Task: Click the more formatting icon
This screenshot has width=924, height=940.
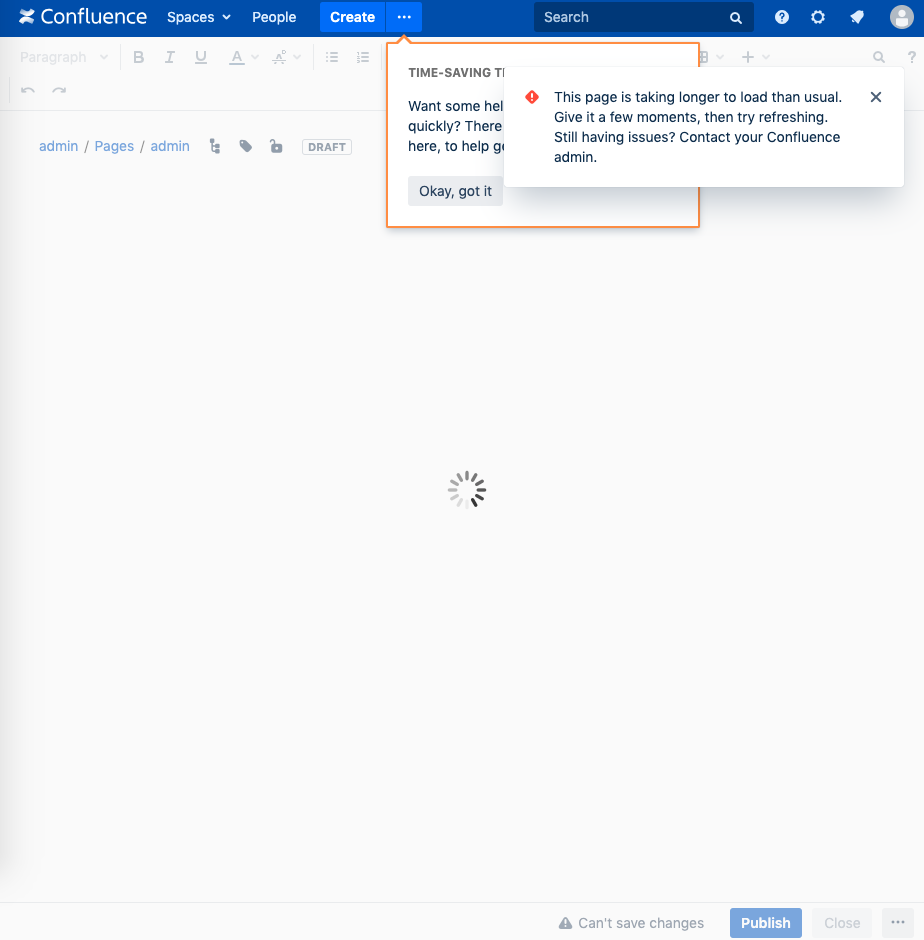Action: point(279,57)
